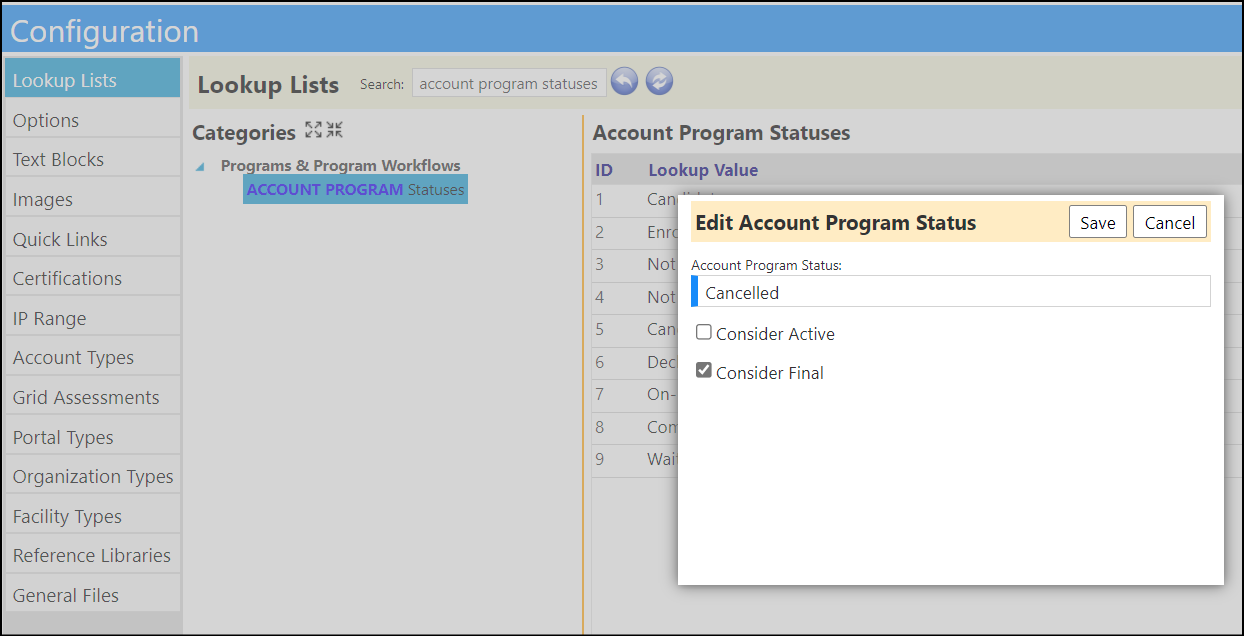Select row with ID 9
Screen dimensions: 1244x636
click(634, 459)
